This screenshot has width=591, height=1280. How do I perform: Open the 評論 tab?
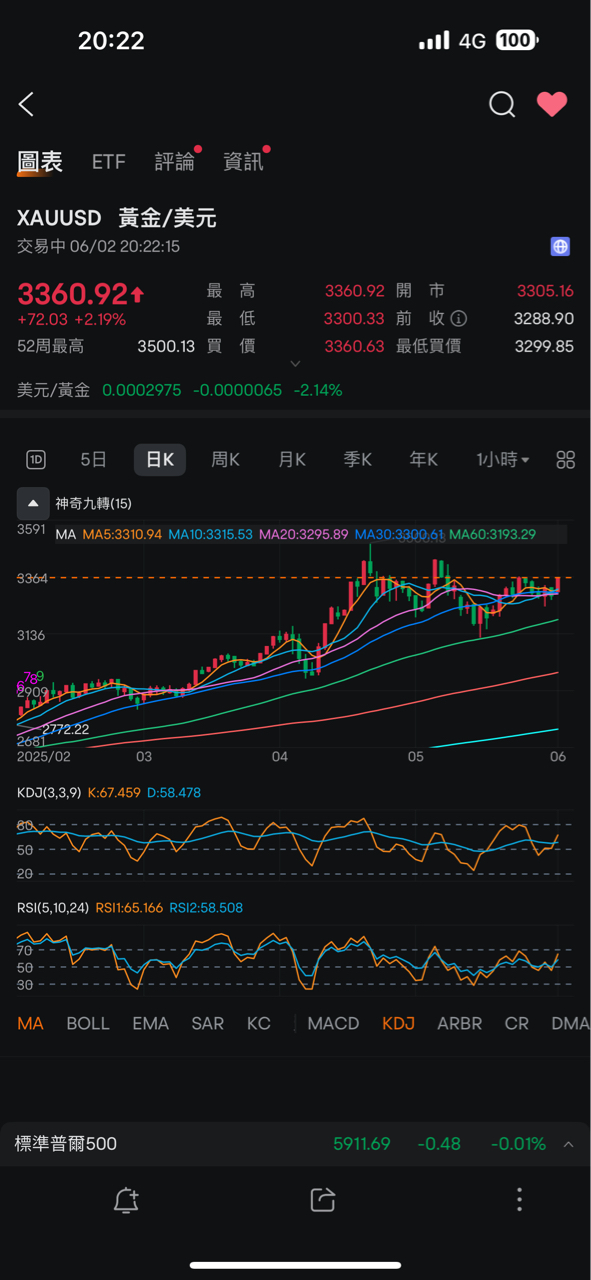175,162
